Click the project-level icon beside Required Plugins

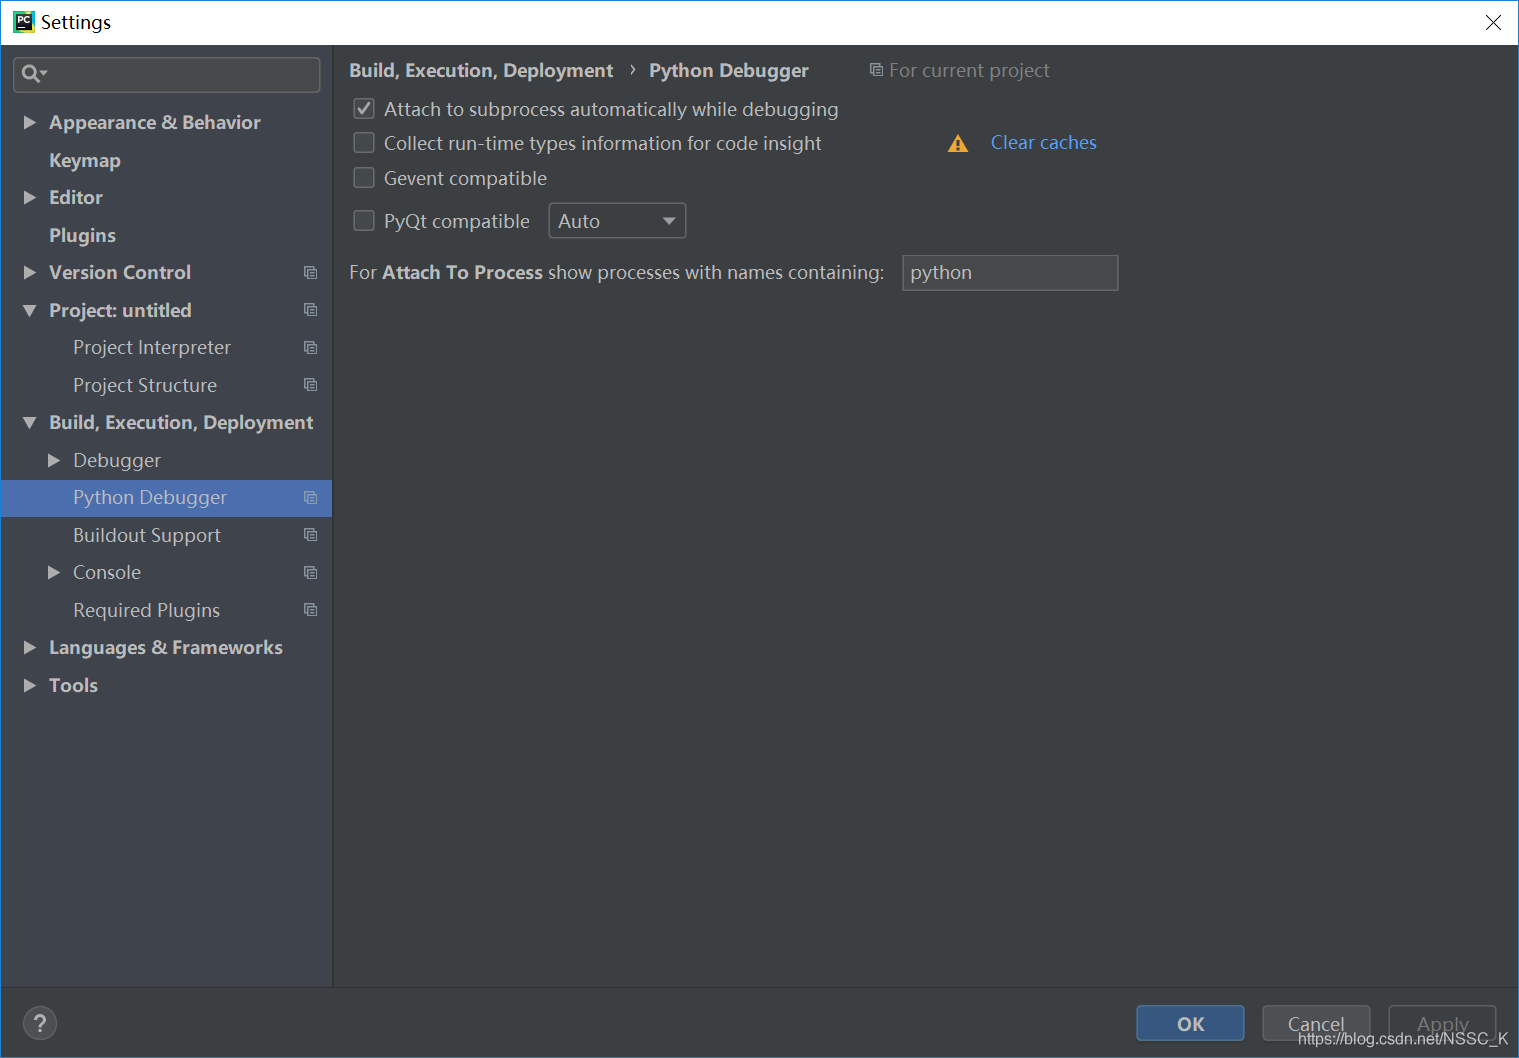[x=311, y=610]
